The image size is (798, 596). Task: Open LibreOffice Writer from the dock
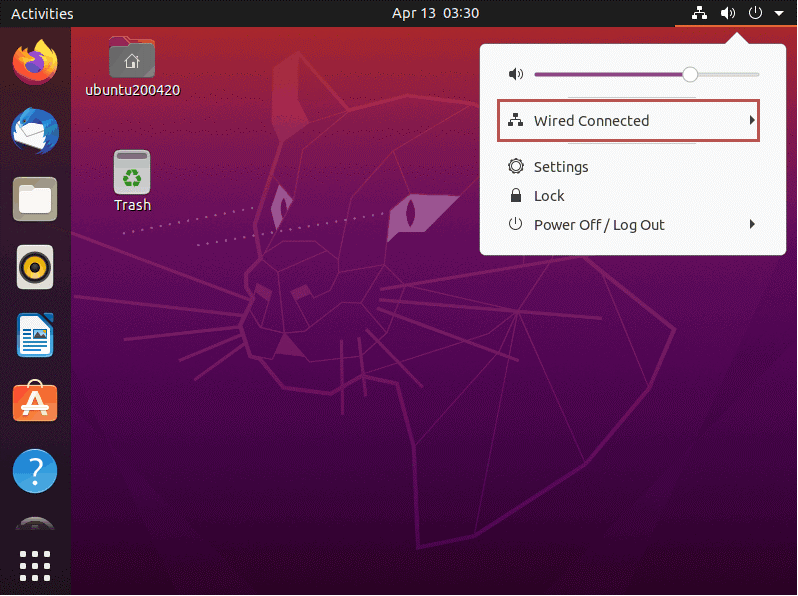[35, 335]
